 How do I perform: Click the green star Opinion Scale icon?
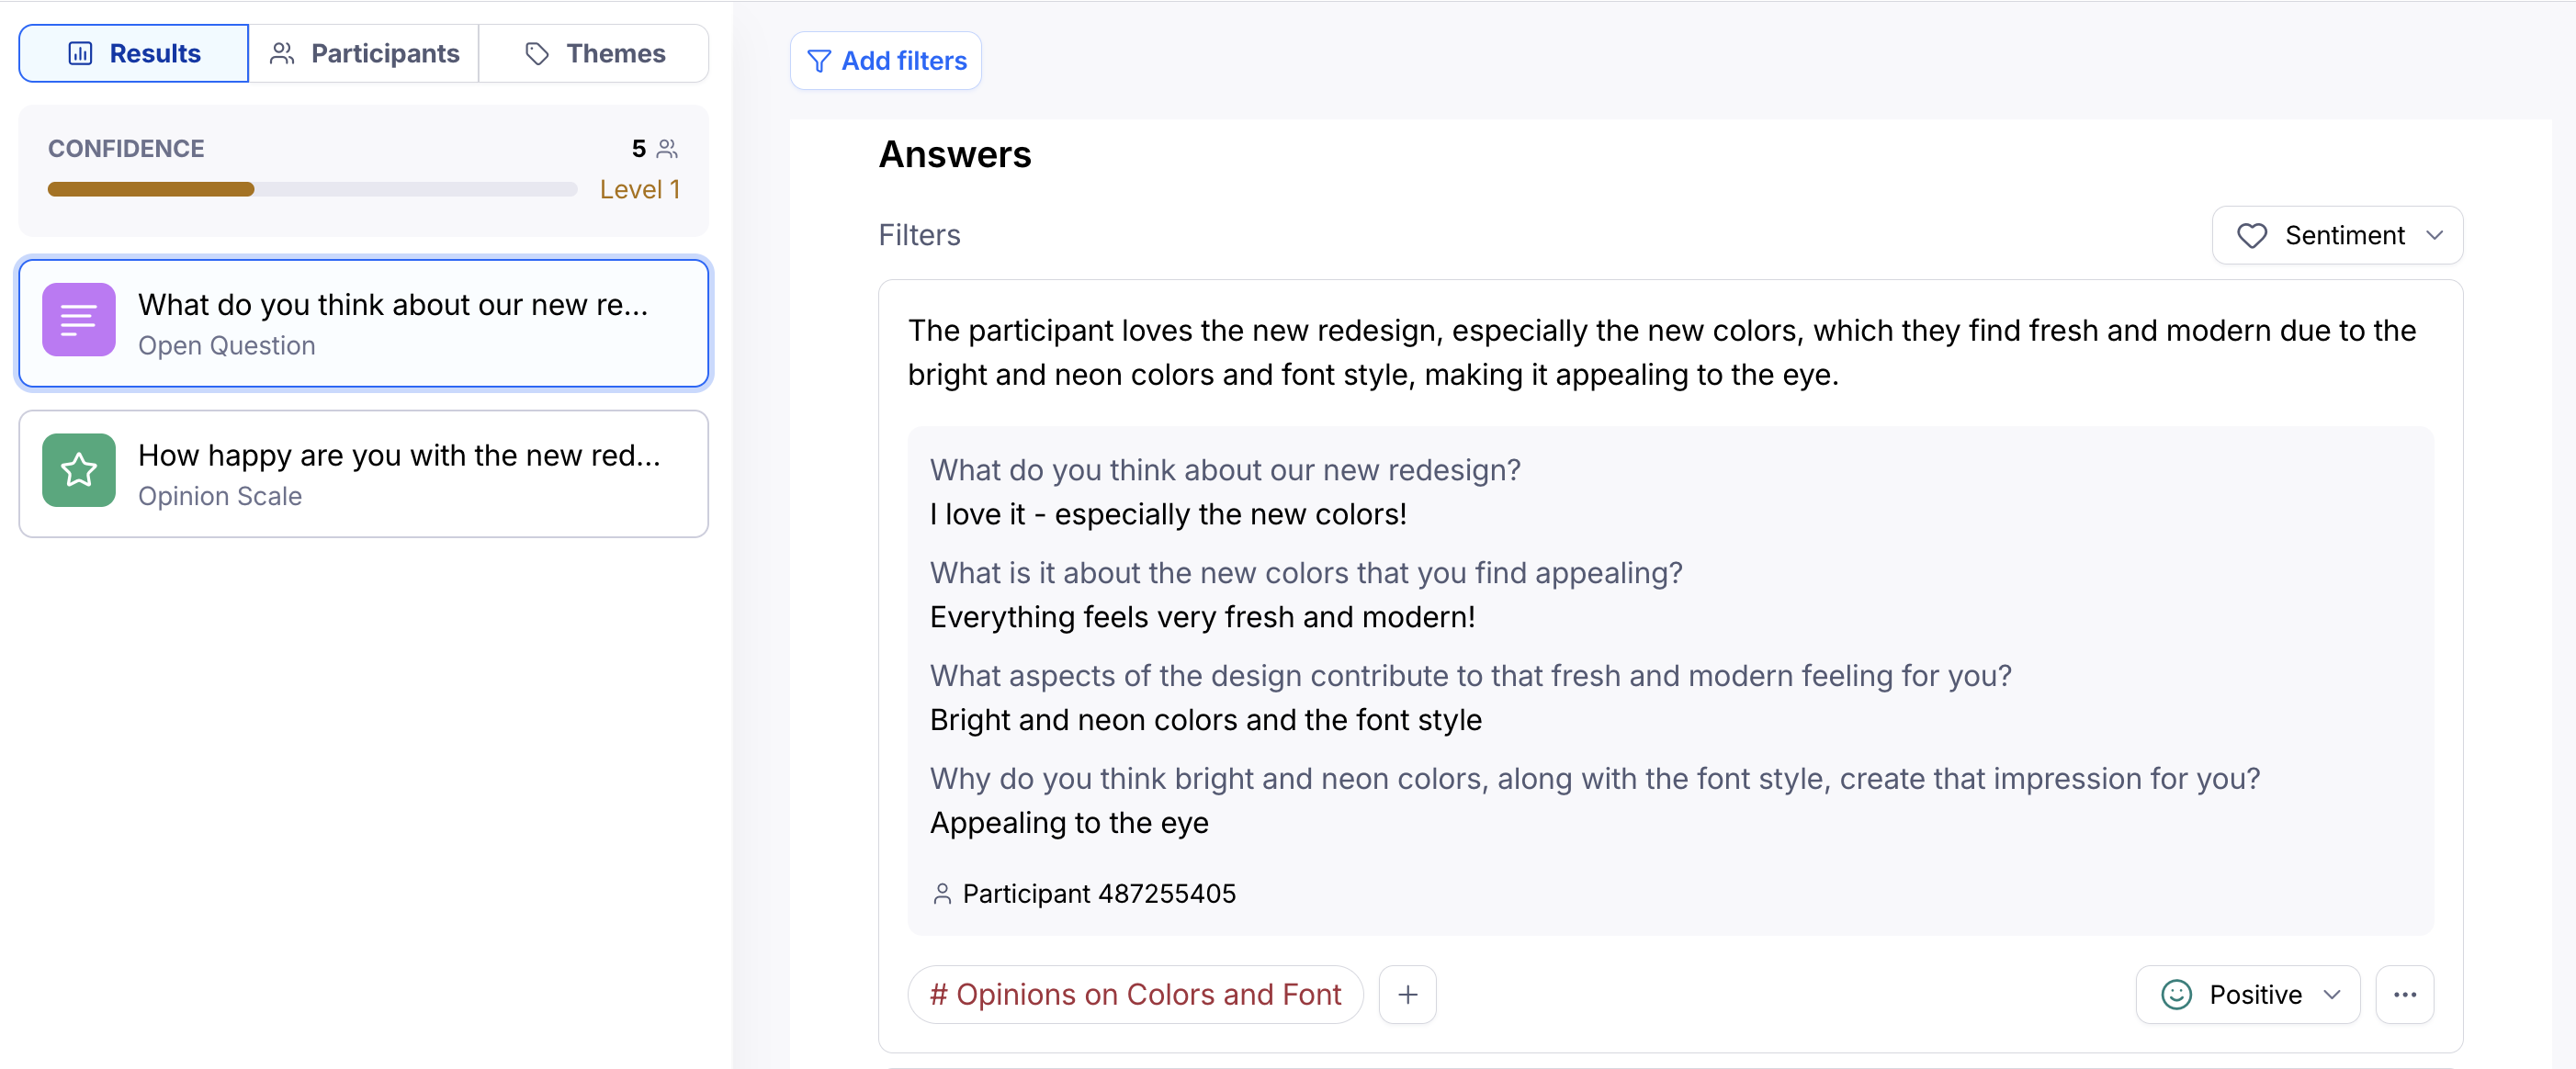79,470
